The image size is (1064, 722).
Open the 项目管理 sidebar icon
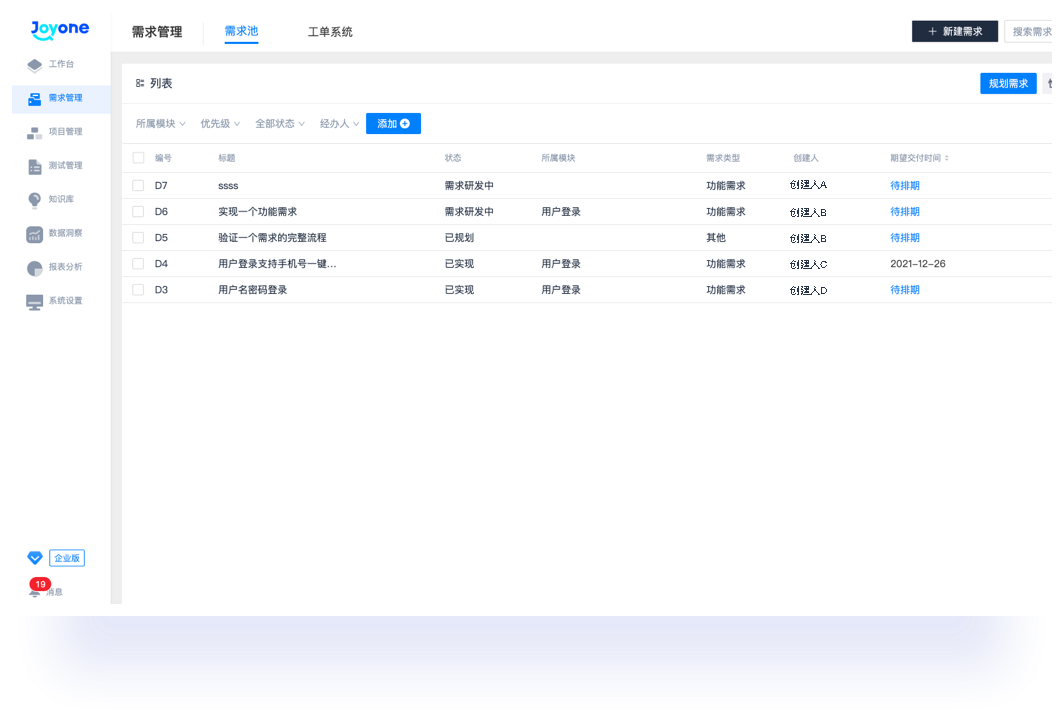click(x=35, y=133)
